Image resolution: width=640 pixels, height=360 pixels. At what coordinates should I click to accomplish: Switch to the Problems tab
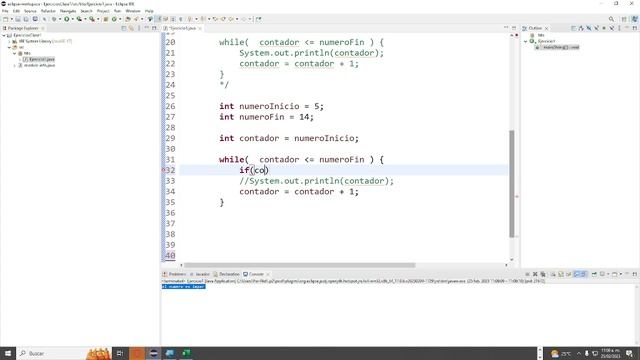pyautogui.click(x=174, y=274)
